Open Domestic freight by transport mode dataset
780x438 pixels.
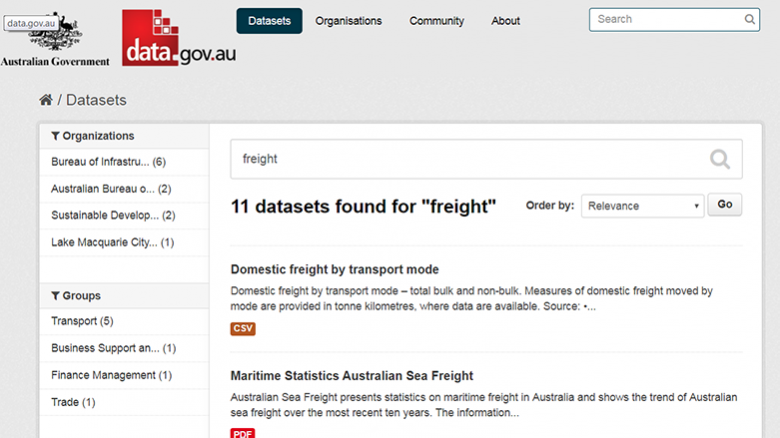pos(334,269)
